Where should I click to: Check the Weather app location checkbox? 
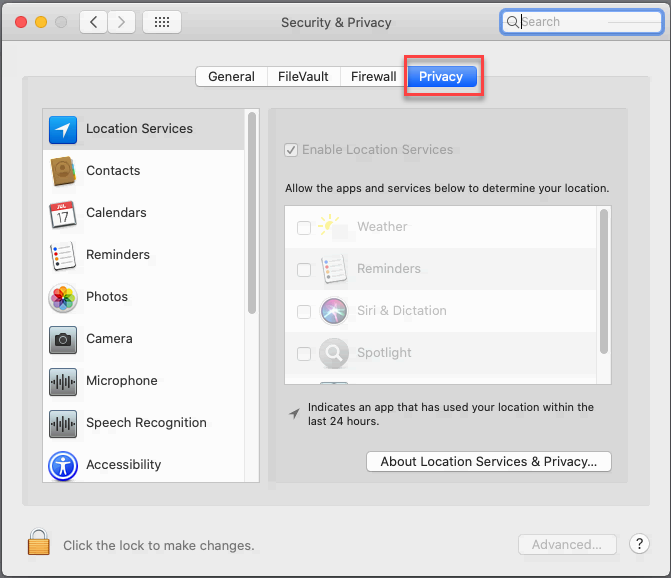click(304, 227)
